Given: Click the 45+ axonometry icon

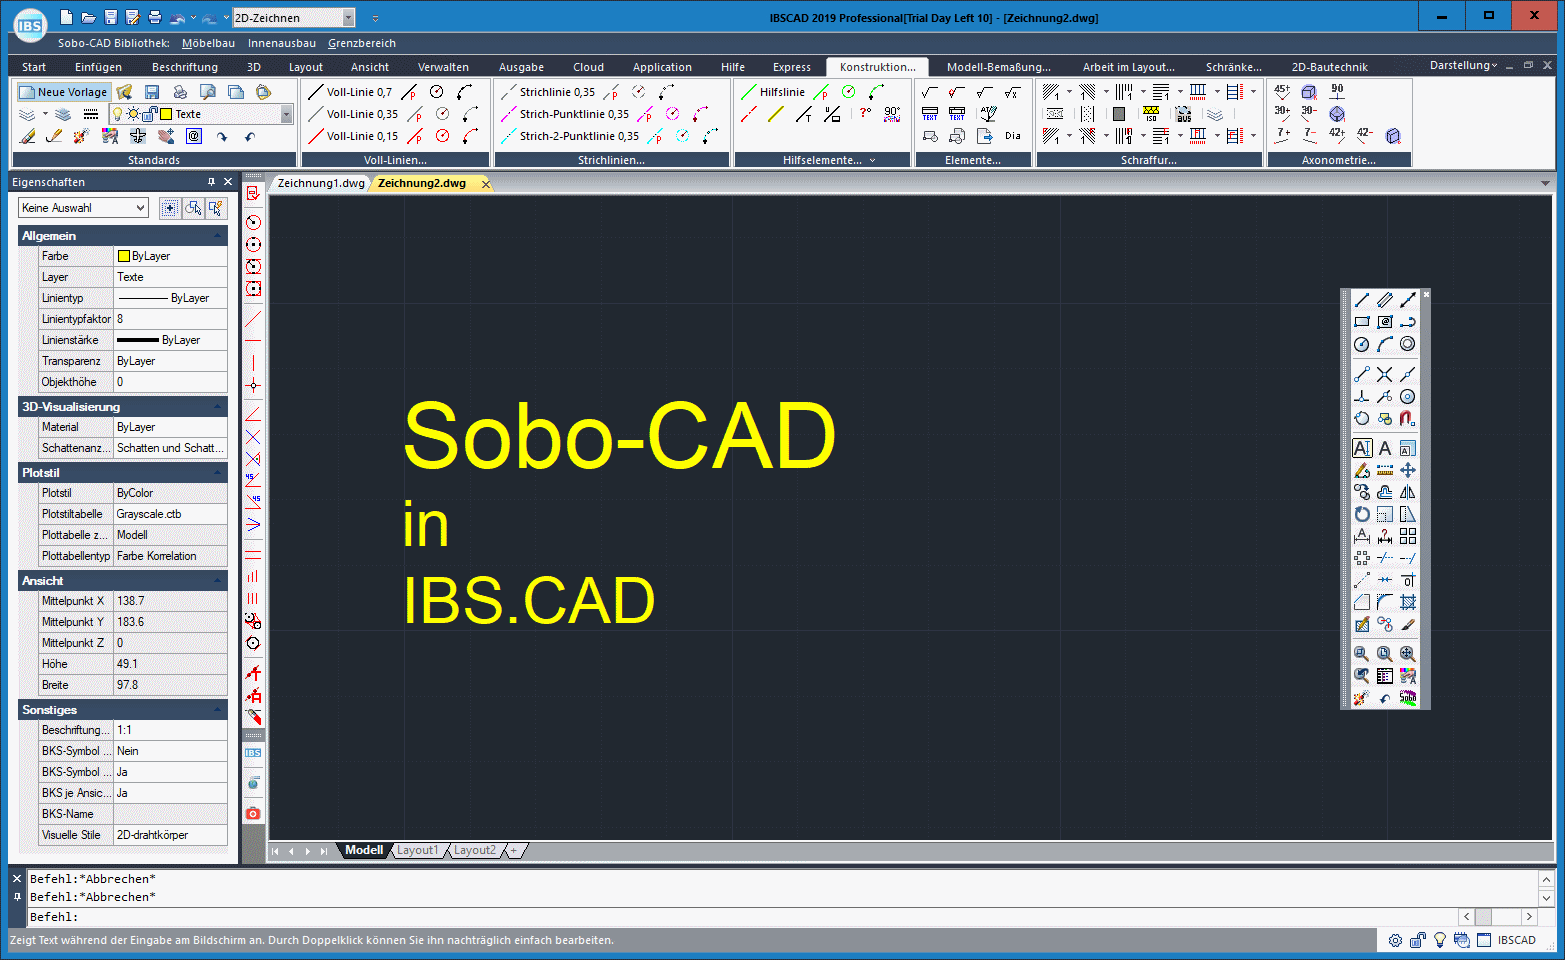Looking at the screenshot, I should pyautogui.click(x=1282, y=91).
